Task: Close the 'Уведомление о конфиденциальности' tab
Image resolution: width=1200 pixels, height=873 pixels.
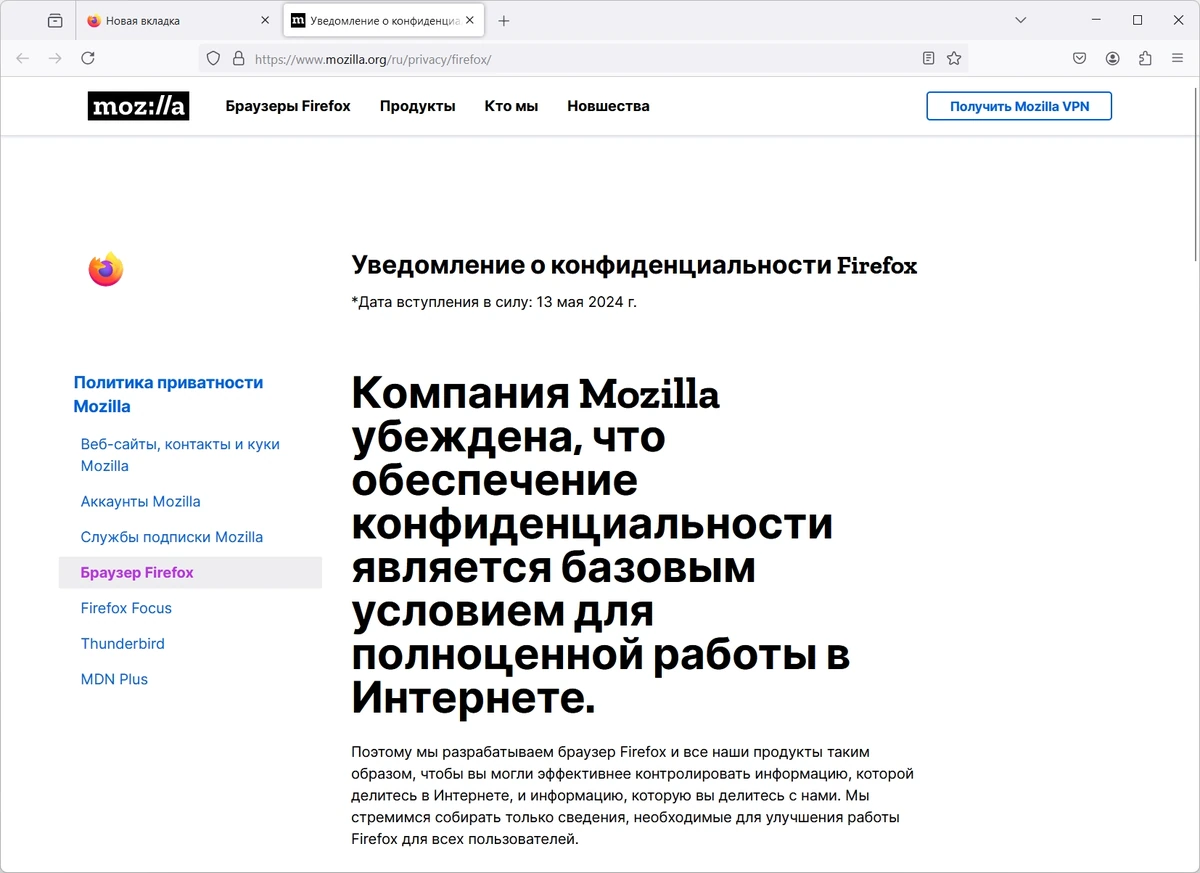Action: coord(470,20)
